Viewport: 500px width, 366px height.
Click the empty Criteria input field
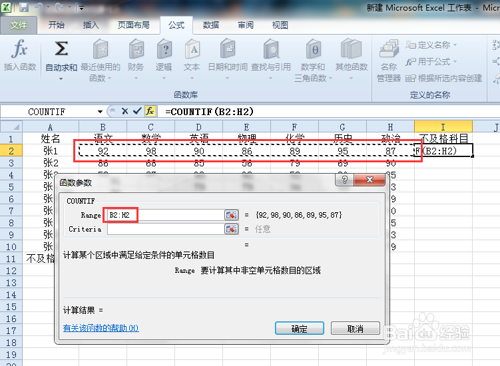pos(166,229)
